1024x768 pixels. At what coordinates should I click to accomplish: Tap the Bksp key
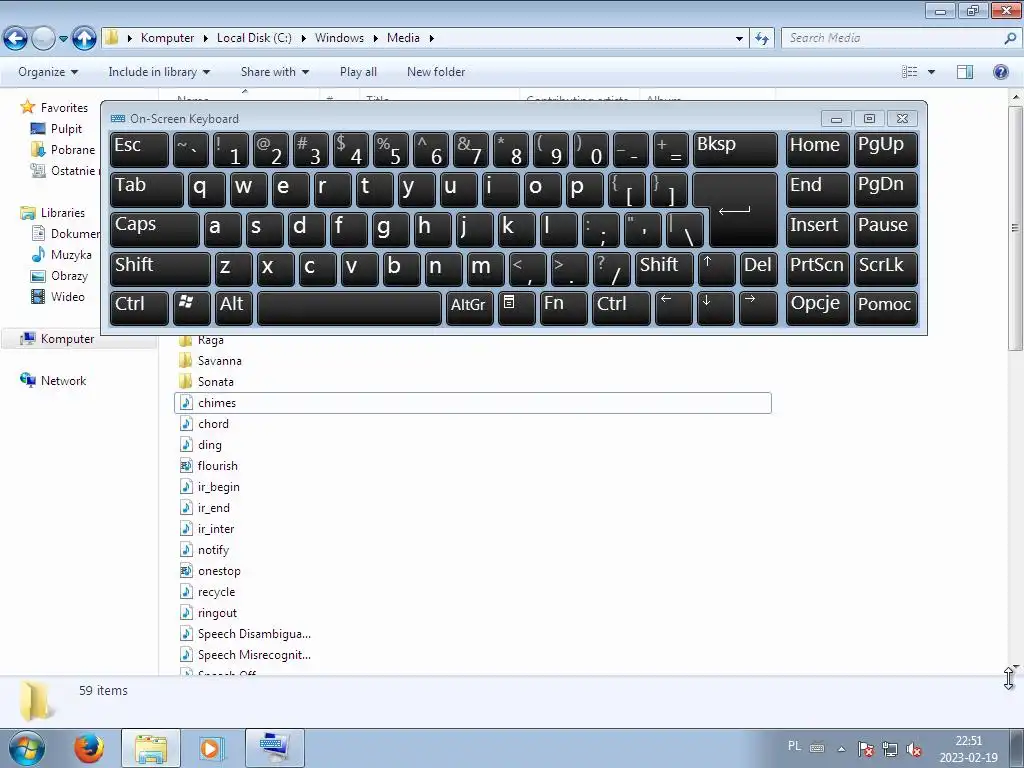[x=735, y=149]
